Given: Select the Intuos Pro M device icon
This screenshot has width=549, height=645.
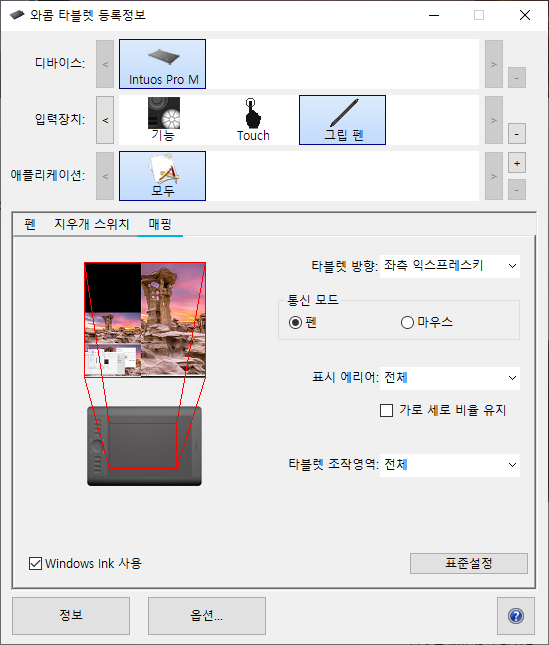Looking at the screenshot, I should click(162, 64).
